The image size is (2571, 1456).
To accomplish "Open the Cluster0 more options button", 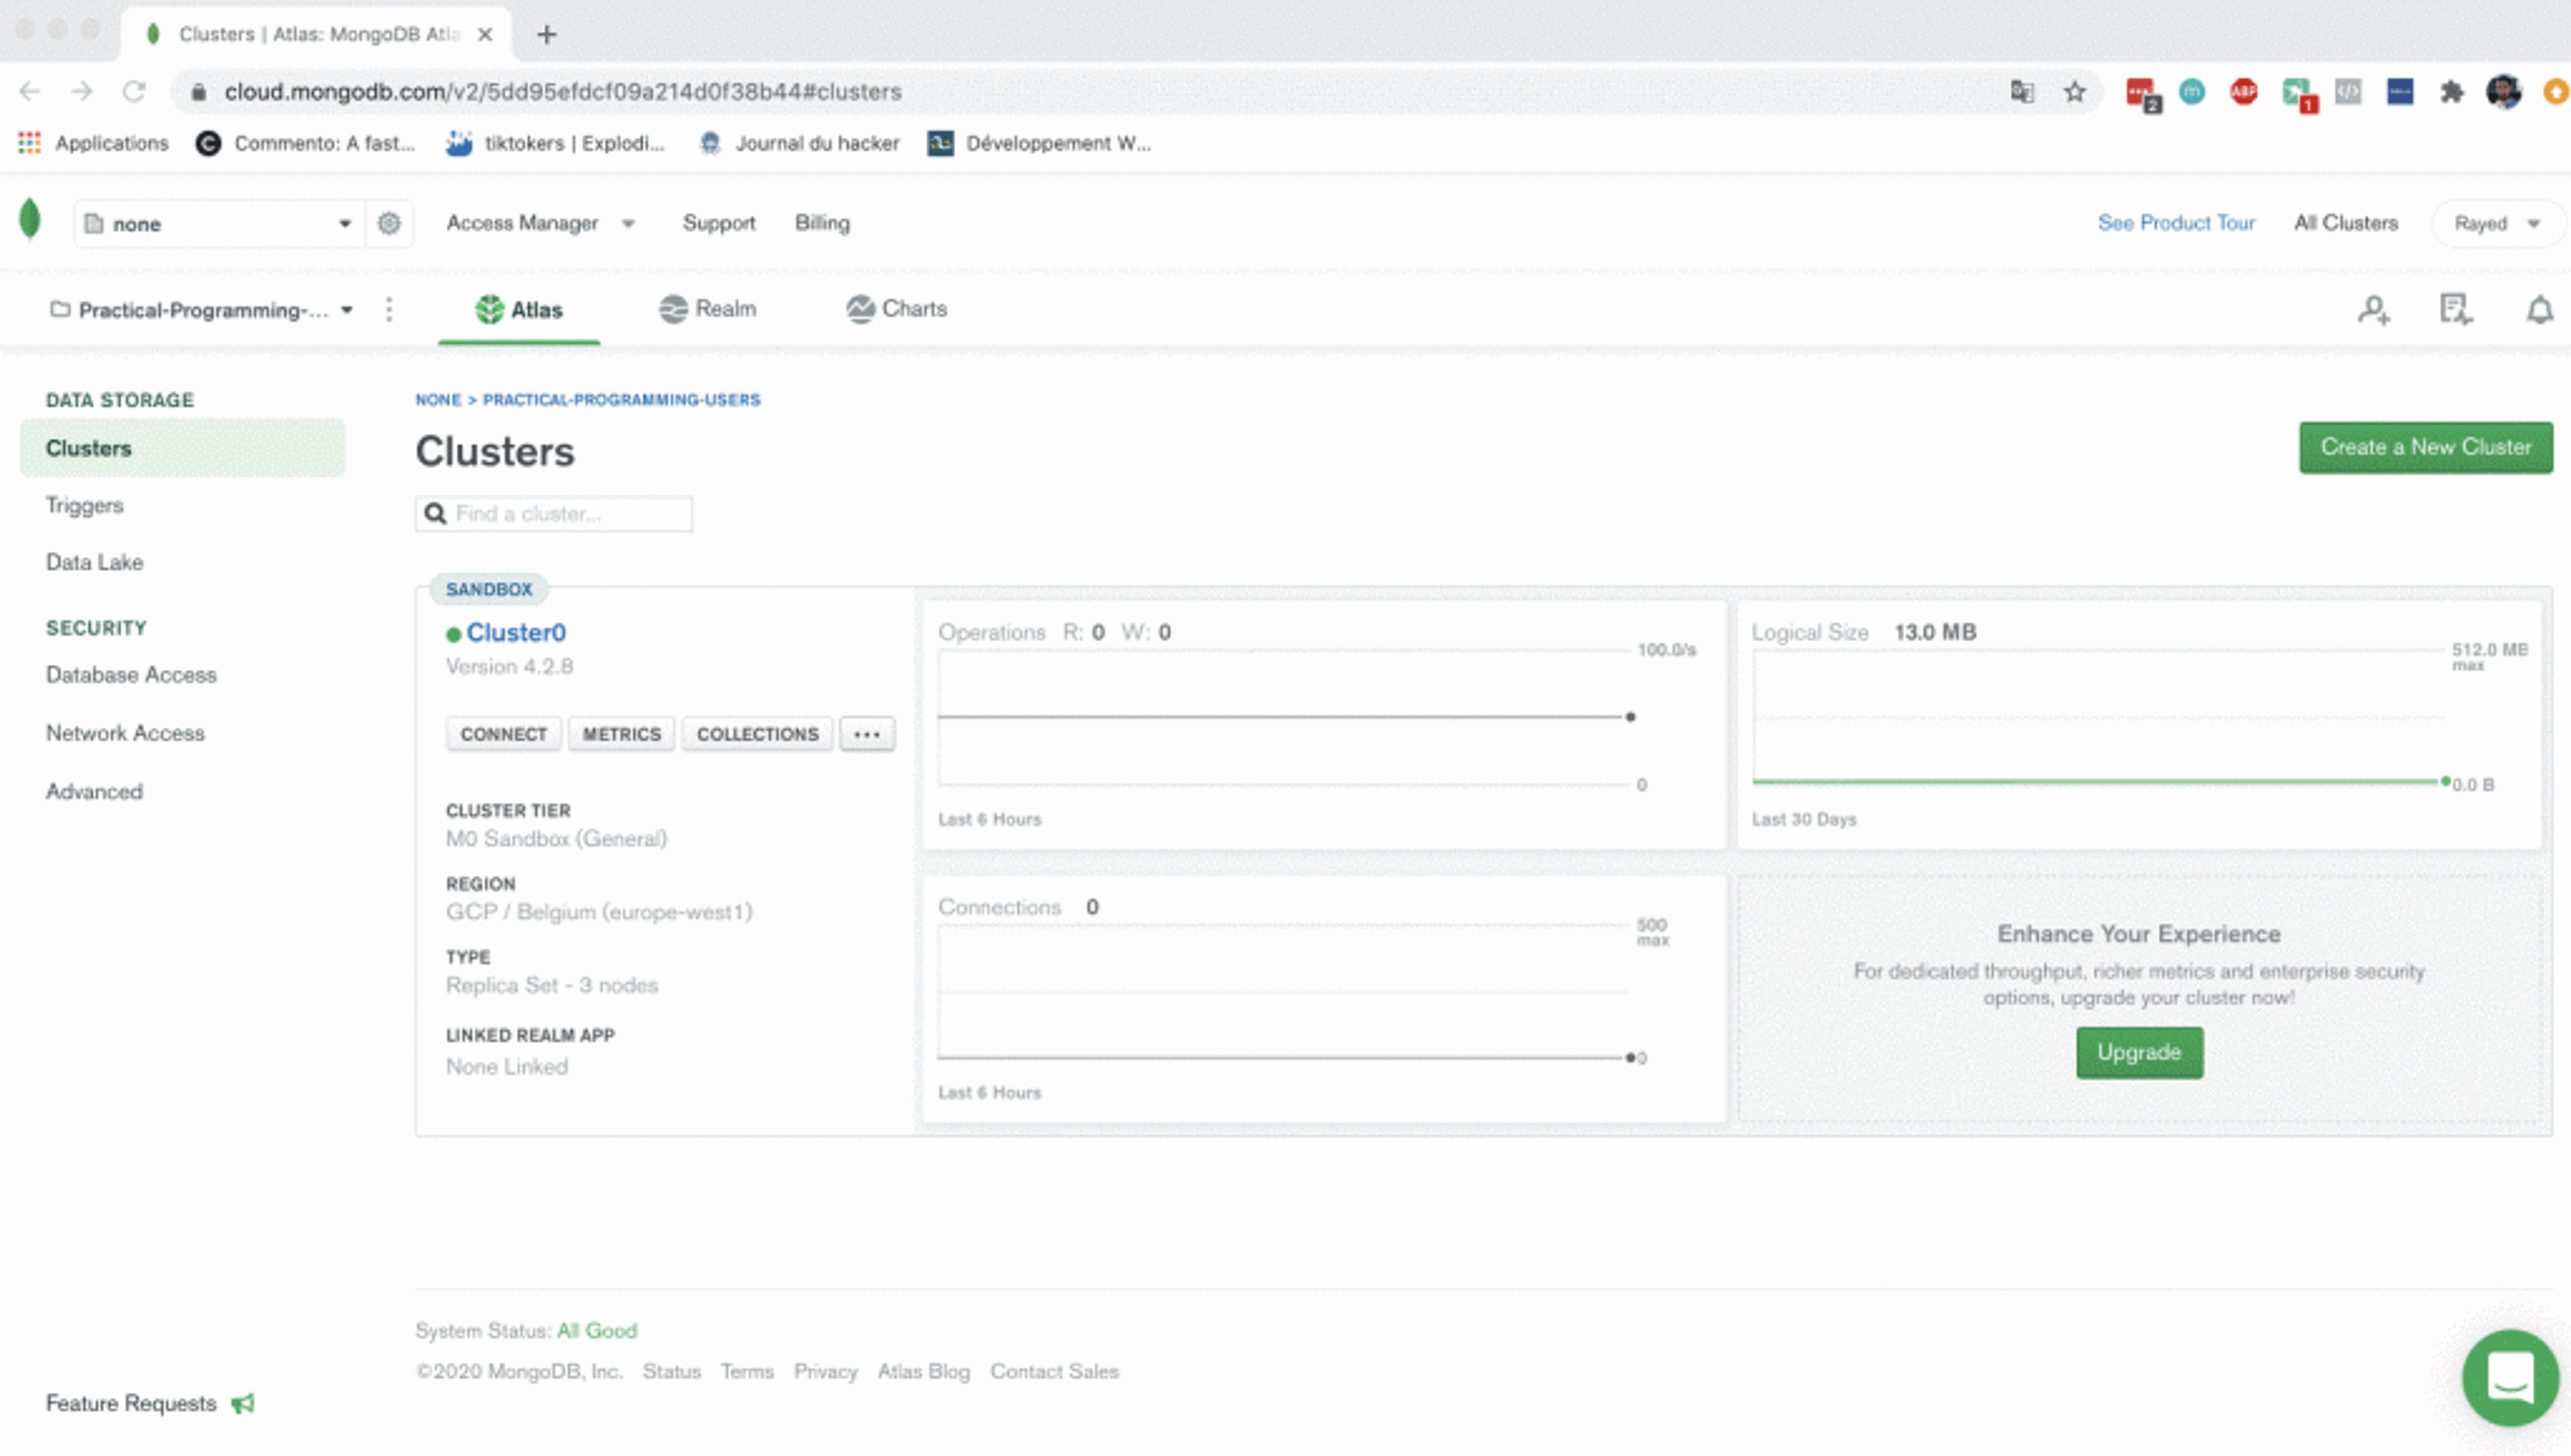I will (x=867, y=734).
